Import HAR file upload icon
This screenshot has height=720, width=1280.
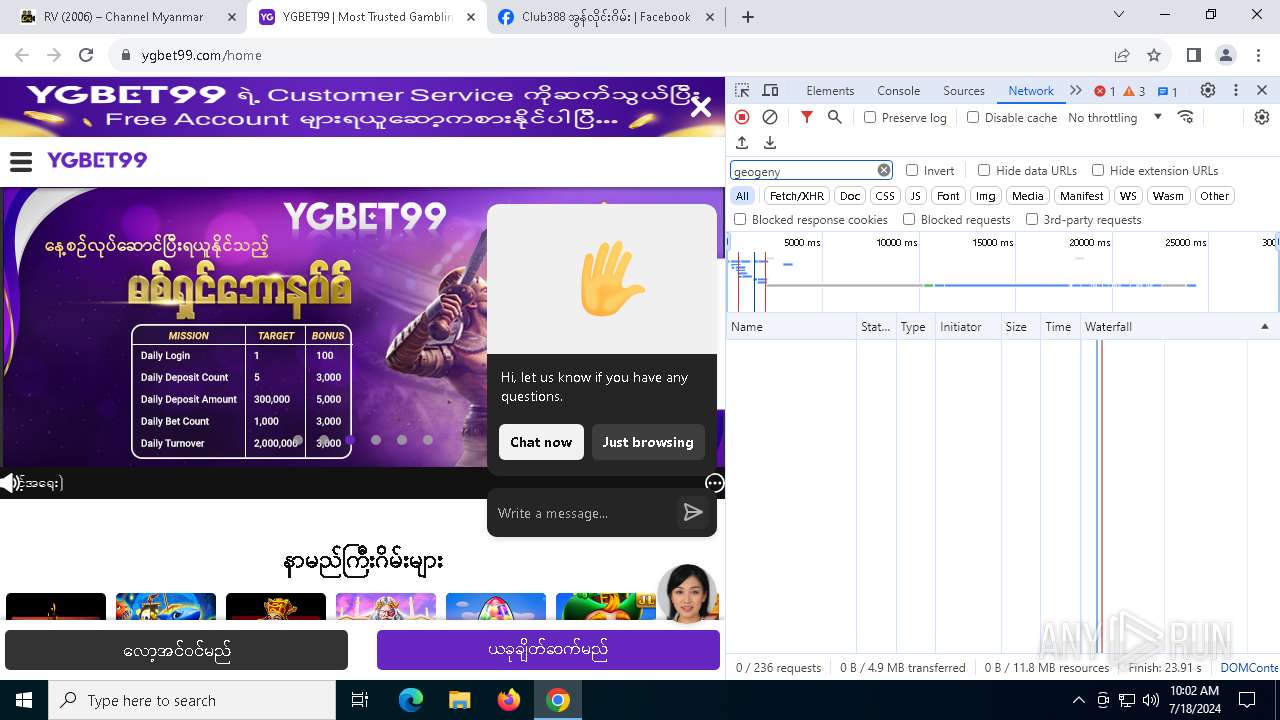pyautogui.click(x=742, y=143)
